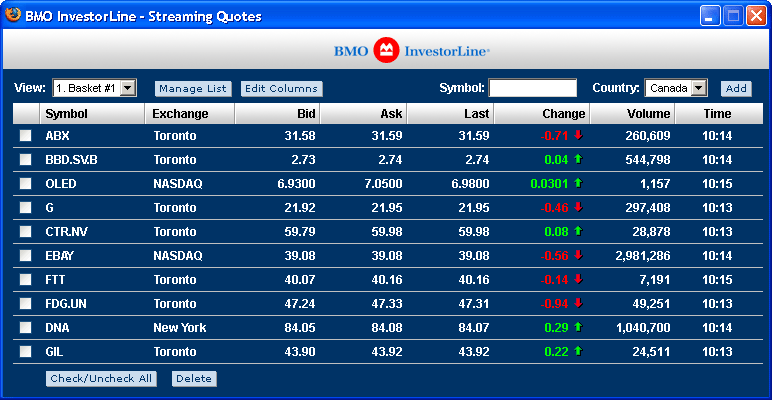Sort by the Ask column header

click(x=364, y=114)
